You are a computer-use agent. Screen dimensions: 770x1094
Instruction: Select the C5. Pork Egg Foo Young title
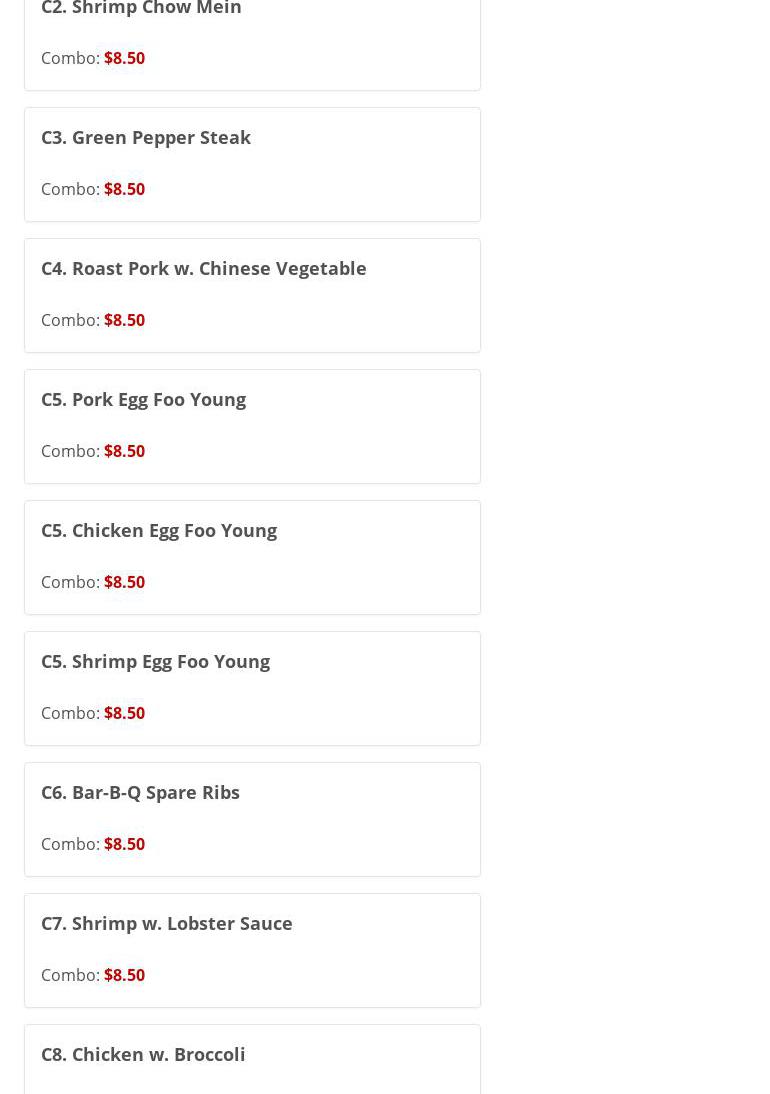(143, 399)
